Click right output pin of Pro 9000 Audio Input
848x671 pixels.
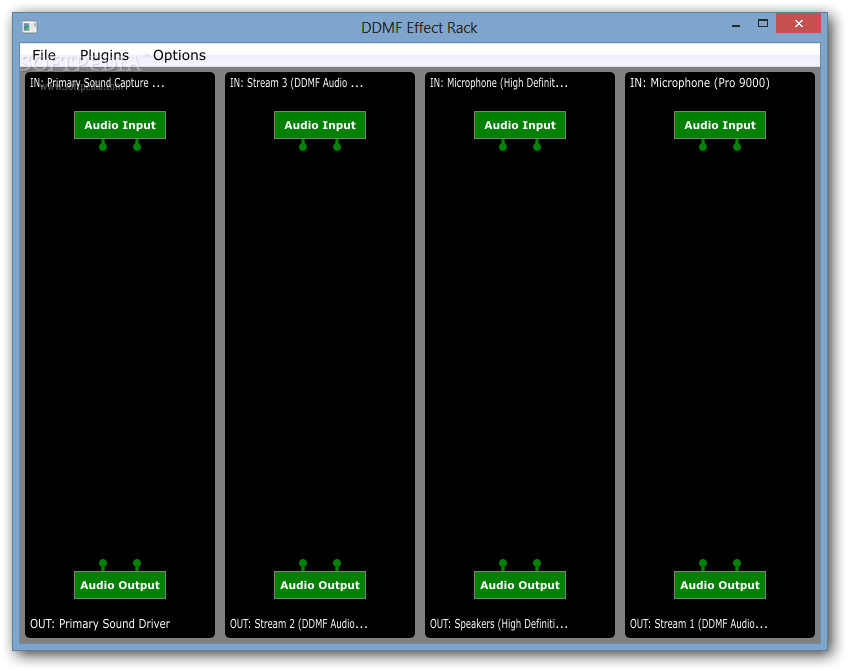coord(737,146)
